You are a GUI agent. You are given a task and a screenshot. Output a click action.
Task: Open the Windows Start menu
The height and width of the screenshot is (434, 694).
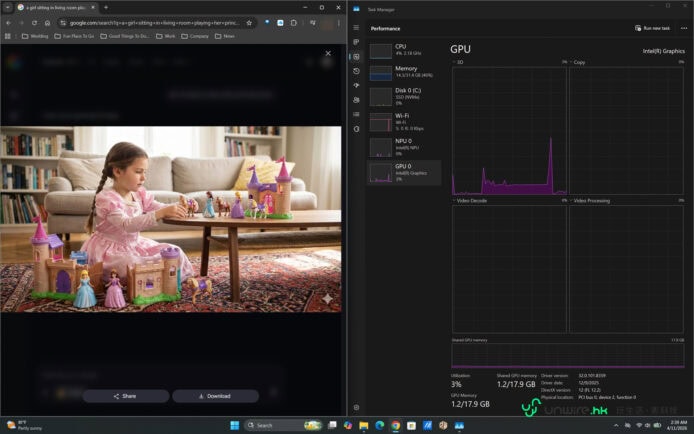point(235,425)
